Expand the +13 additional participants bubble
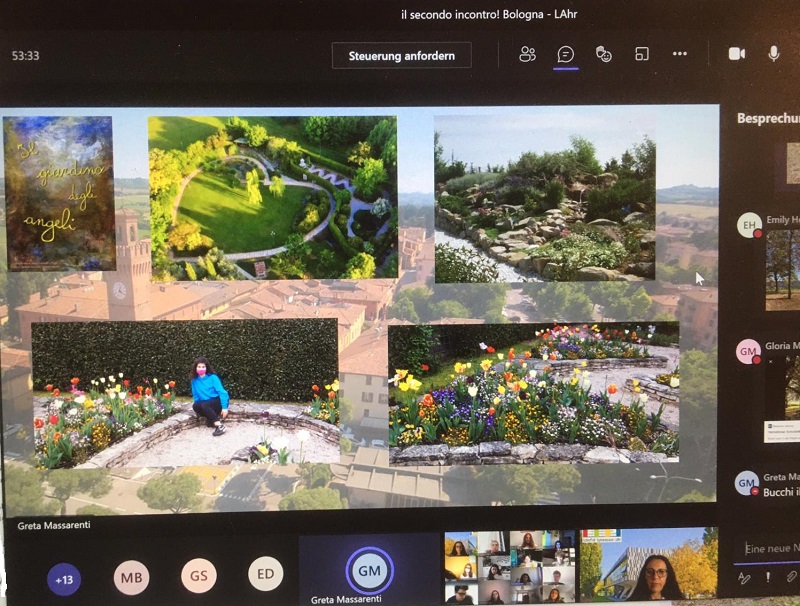 (x=65, y=578)
